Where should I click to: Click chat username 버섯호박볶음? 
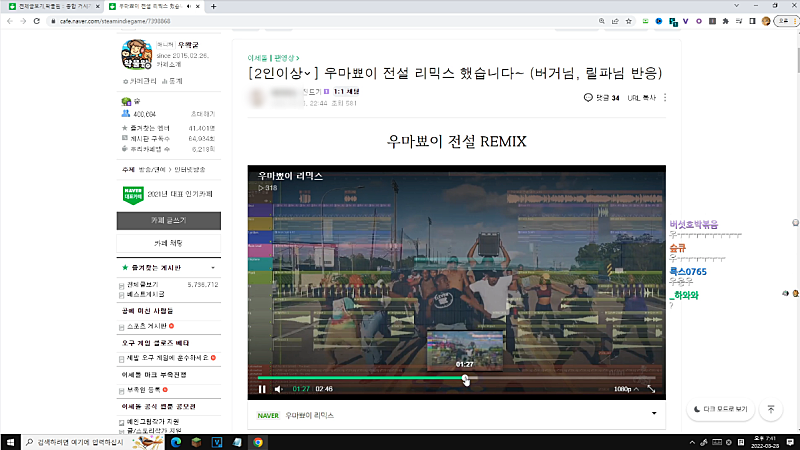(x=693, y=224)
